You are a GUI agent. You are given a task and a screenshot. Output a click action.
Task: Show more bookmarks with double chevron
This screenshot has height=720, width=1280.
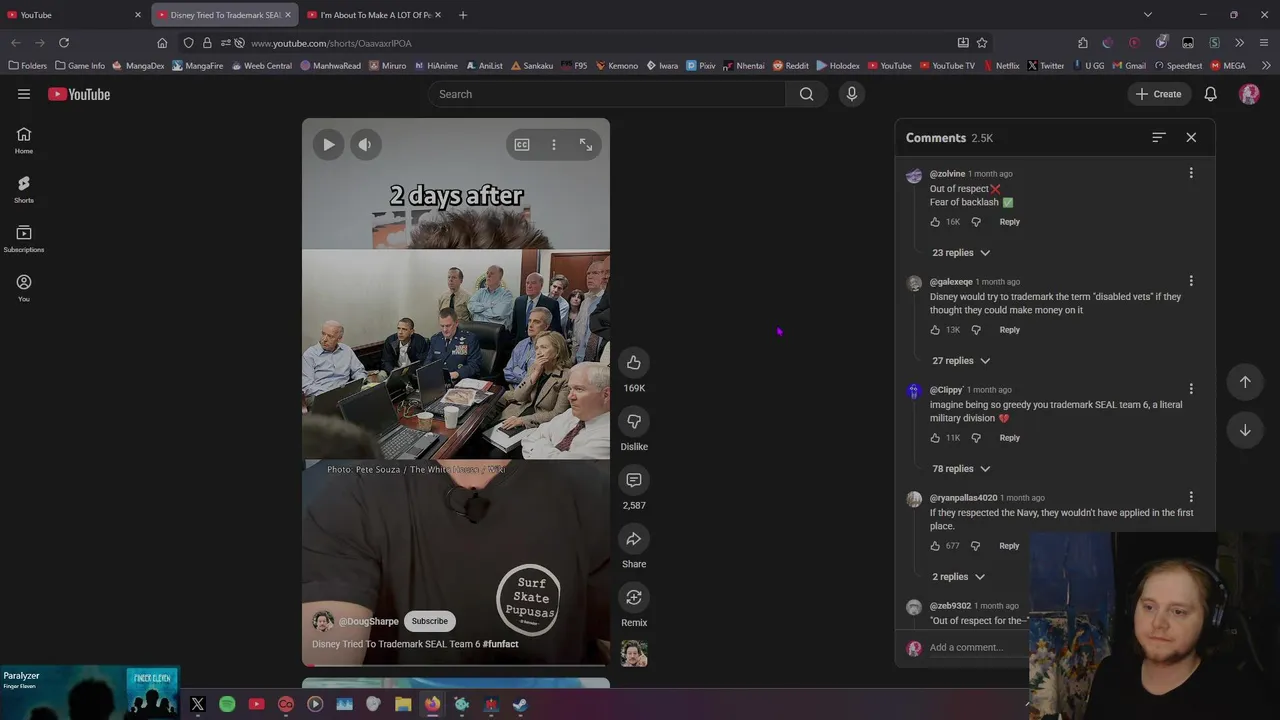[1266, 66]
